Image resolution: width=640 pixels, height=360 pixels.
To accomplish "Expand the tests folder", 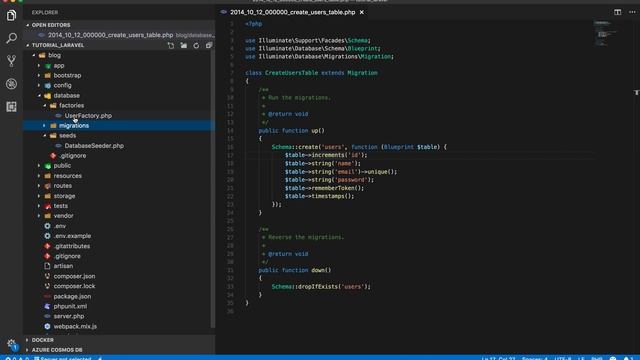I will [60, 206].
